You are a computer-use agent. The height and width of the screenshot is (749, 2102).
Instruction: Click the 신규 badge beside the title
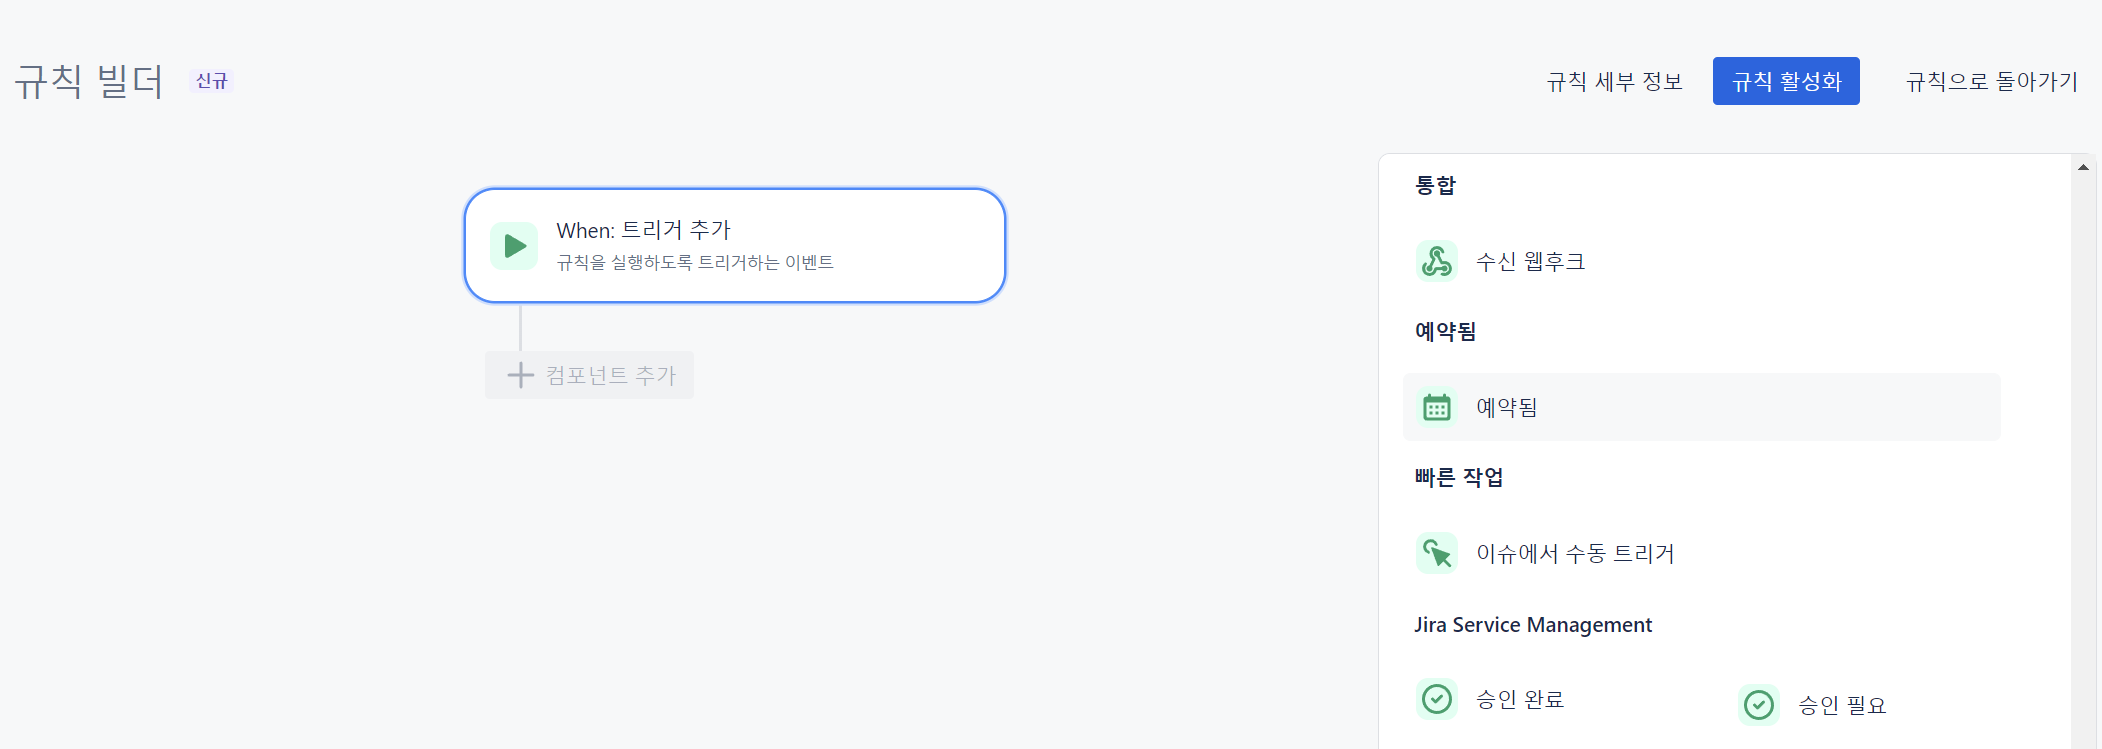pyautogui.click(x=212, y=81)
